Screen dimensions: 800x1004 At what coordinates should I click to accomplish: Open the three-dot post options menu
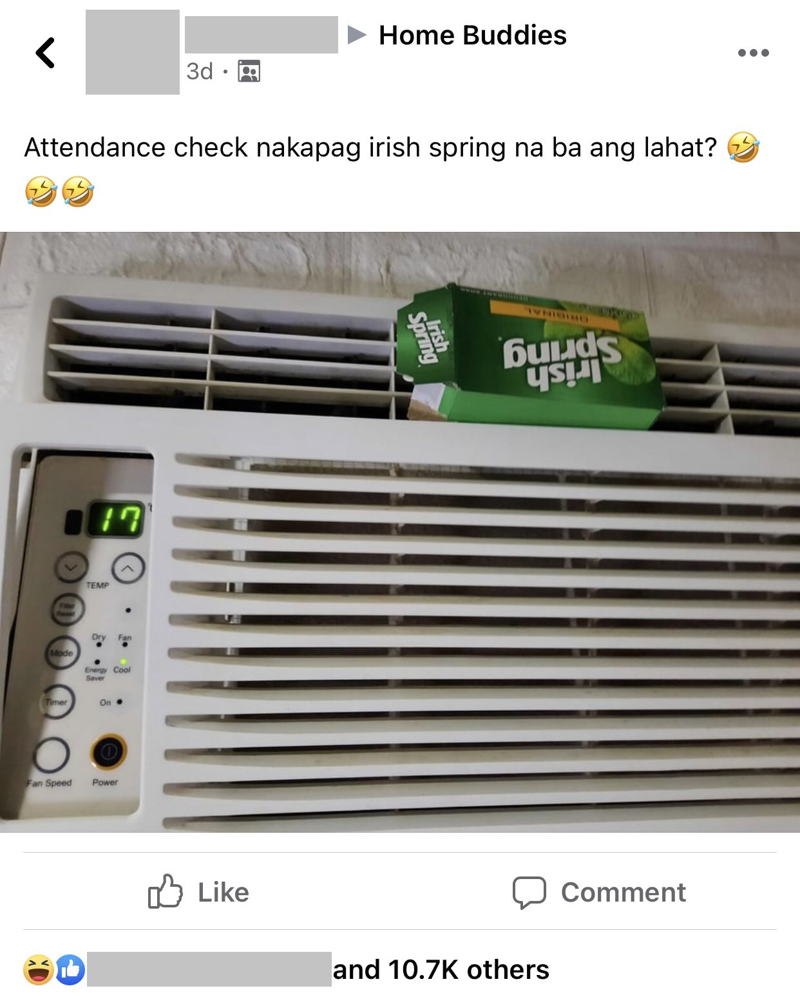pos(753,53)
